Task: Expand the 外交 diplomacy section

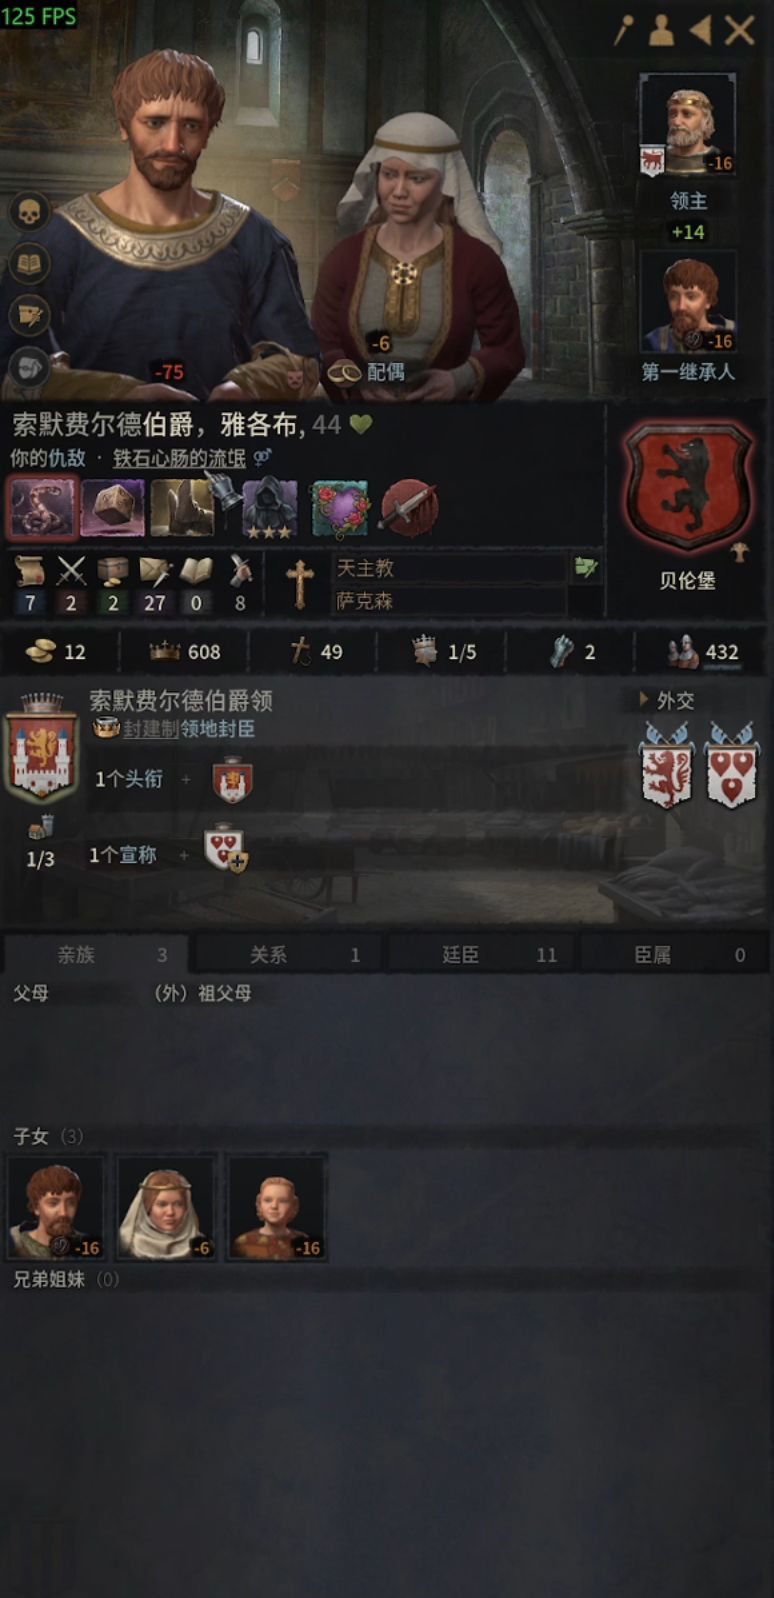Action: [x=666, y=700]
